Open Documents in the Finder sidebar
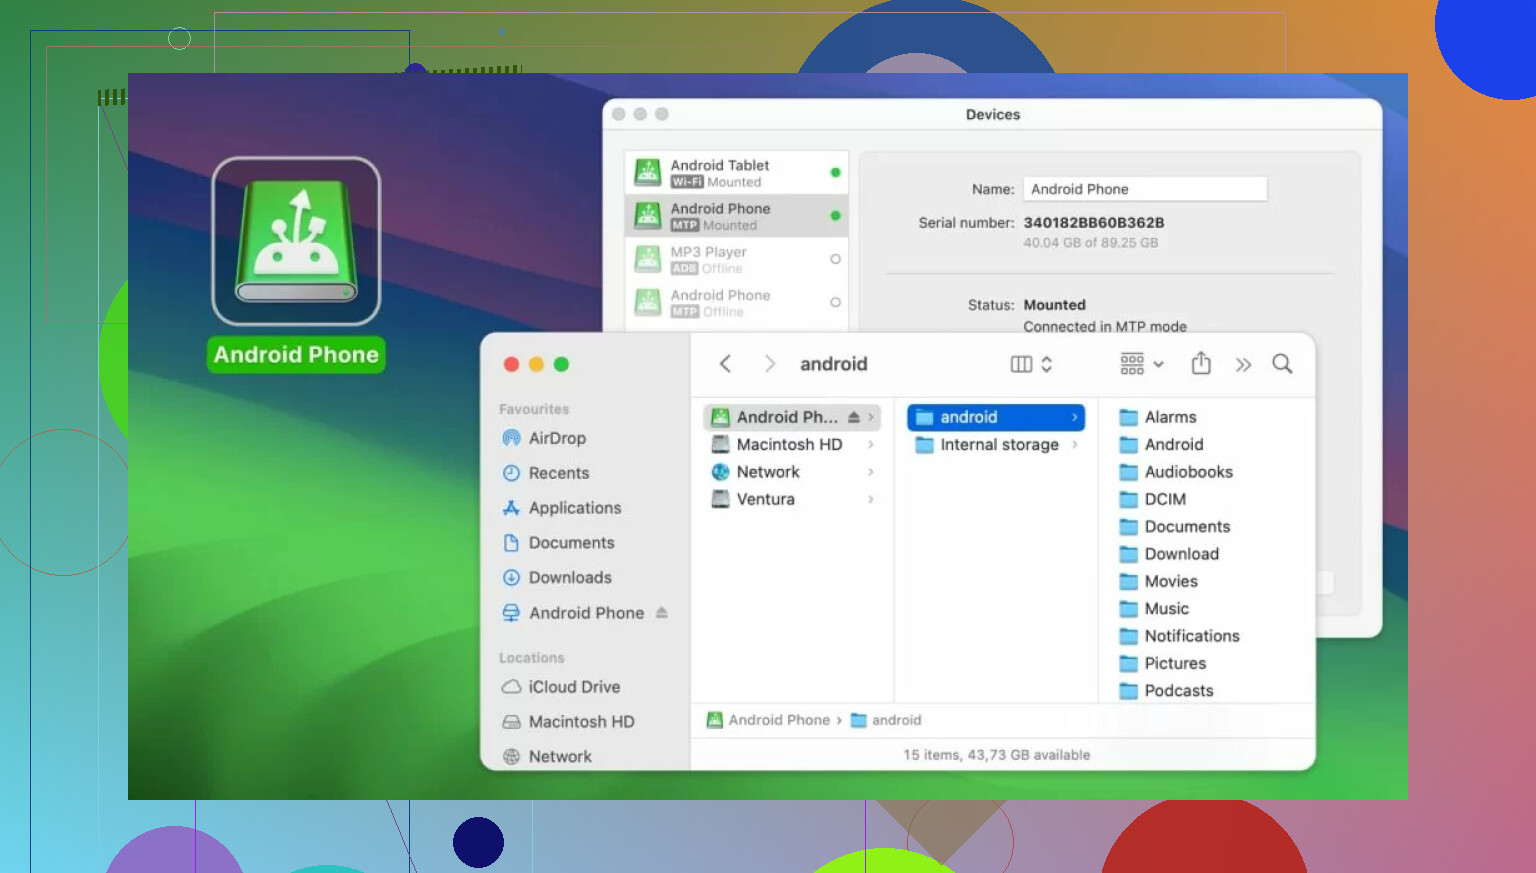Screen dimensions: 1536x873 558,543
